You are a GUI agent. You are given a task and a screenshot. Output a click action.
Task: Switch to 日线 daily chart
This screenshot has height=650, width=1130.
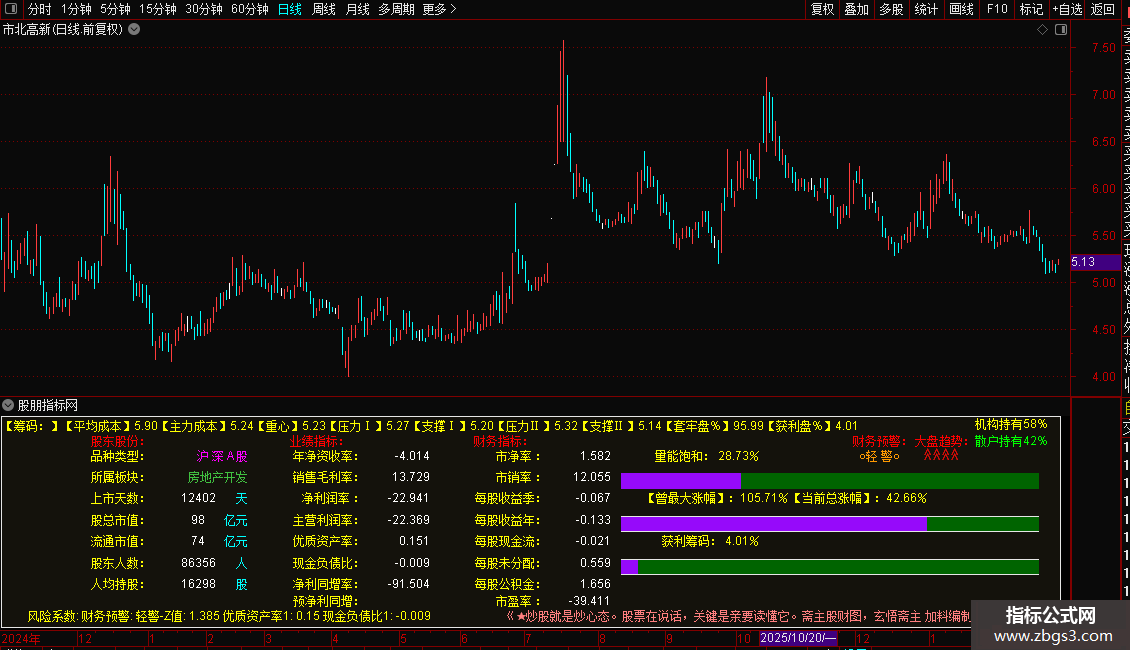click(290, 9)
